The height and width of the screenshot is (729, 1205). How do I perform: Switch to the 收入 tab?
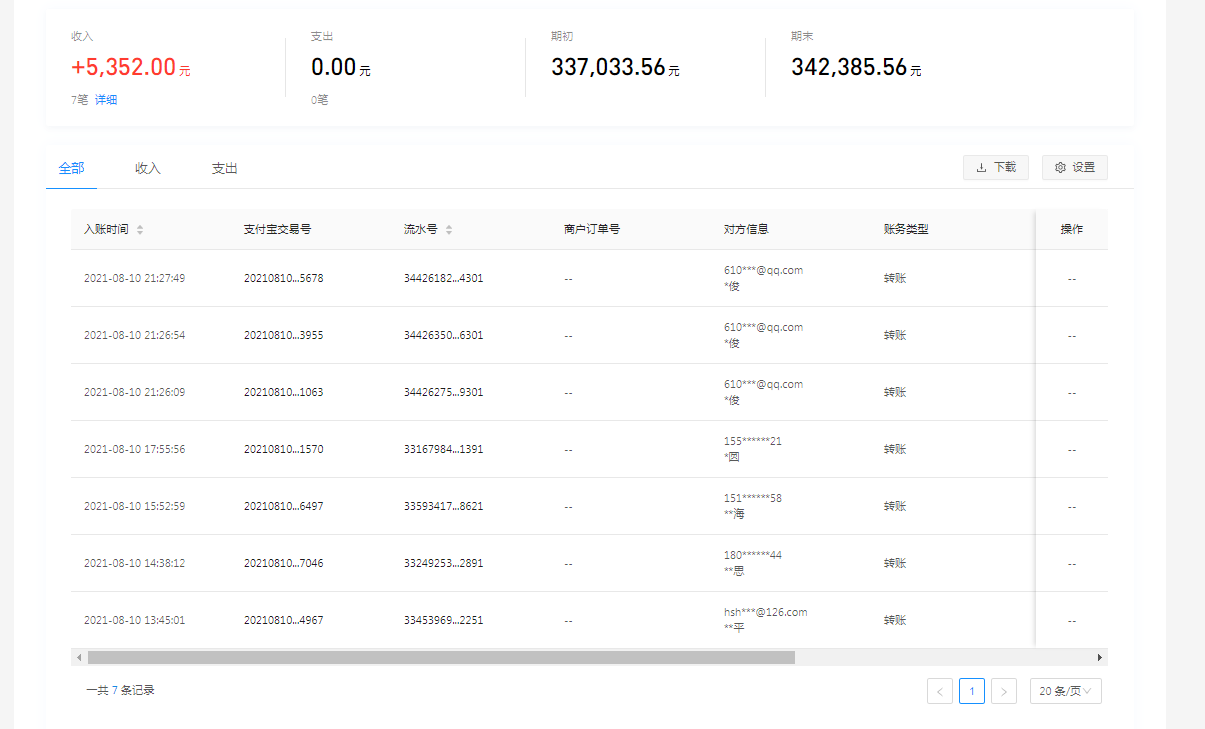[148, 168]
